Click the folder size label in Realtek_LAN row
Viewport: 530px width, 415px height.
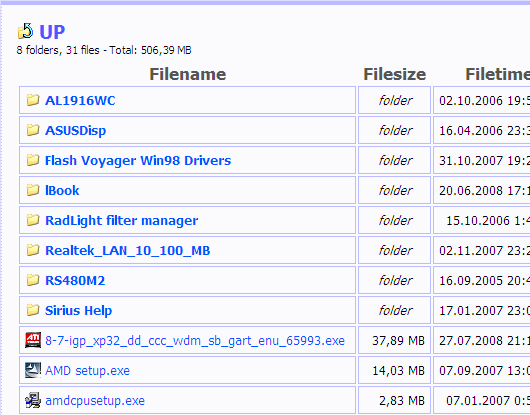click(395, 250)
